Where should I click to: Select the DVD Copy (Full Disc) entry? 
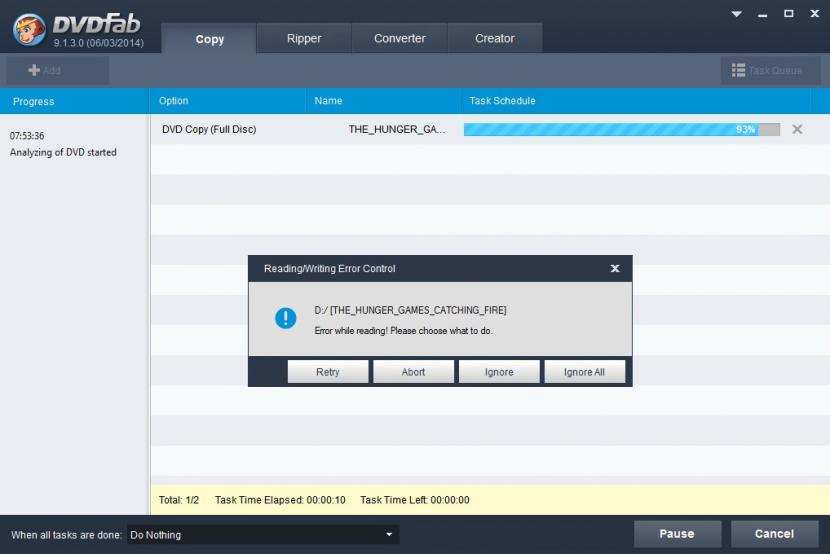209,129
